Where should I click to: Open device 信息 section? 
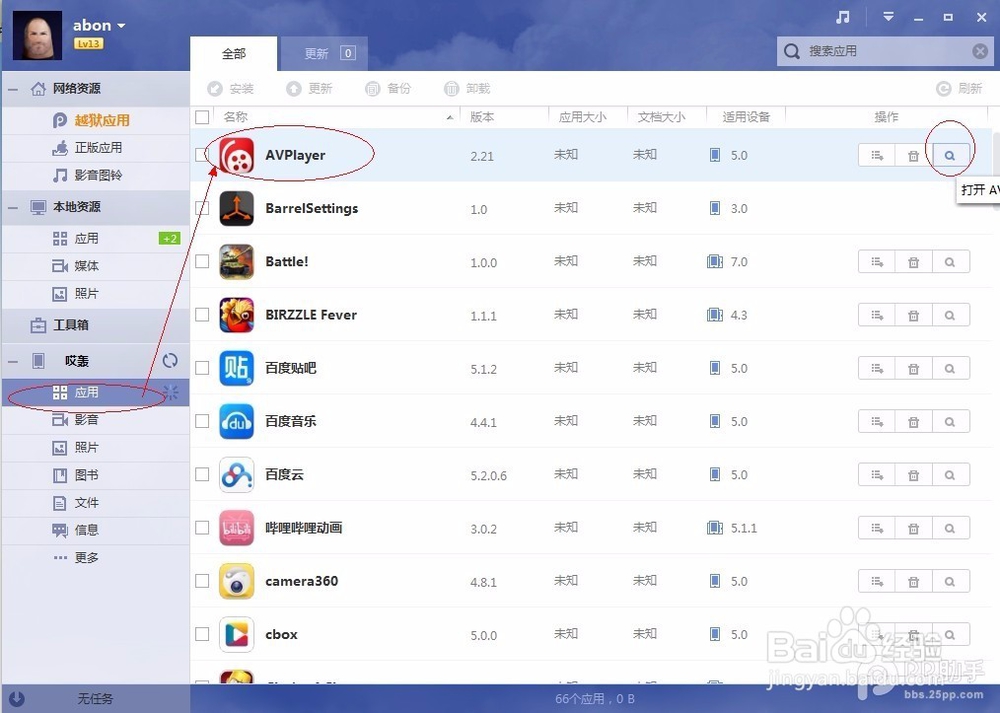96,530
